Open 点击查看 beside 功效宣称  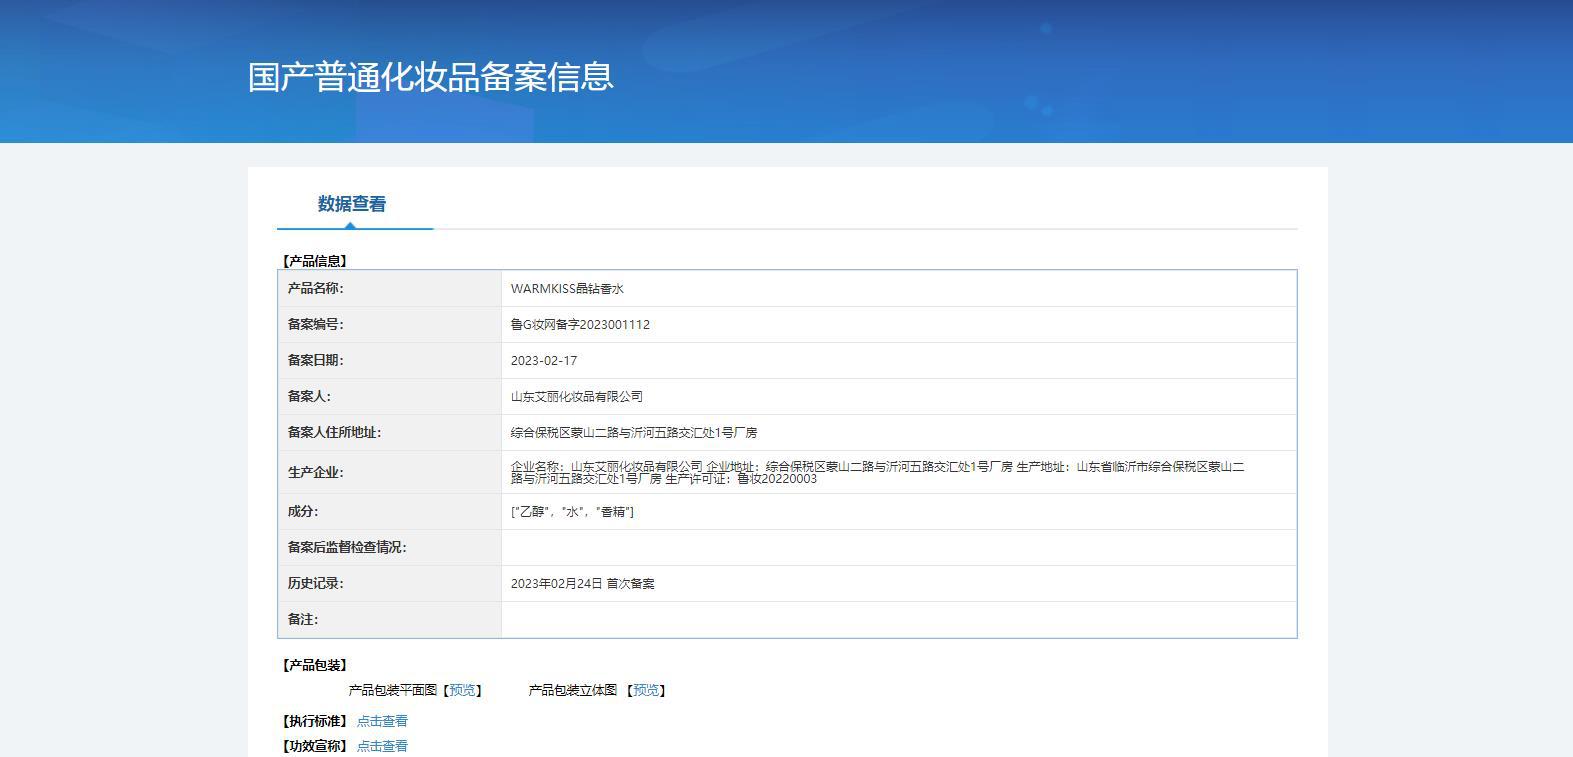click(382, 746)
